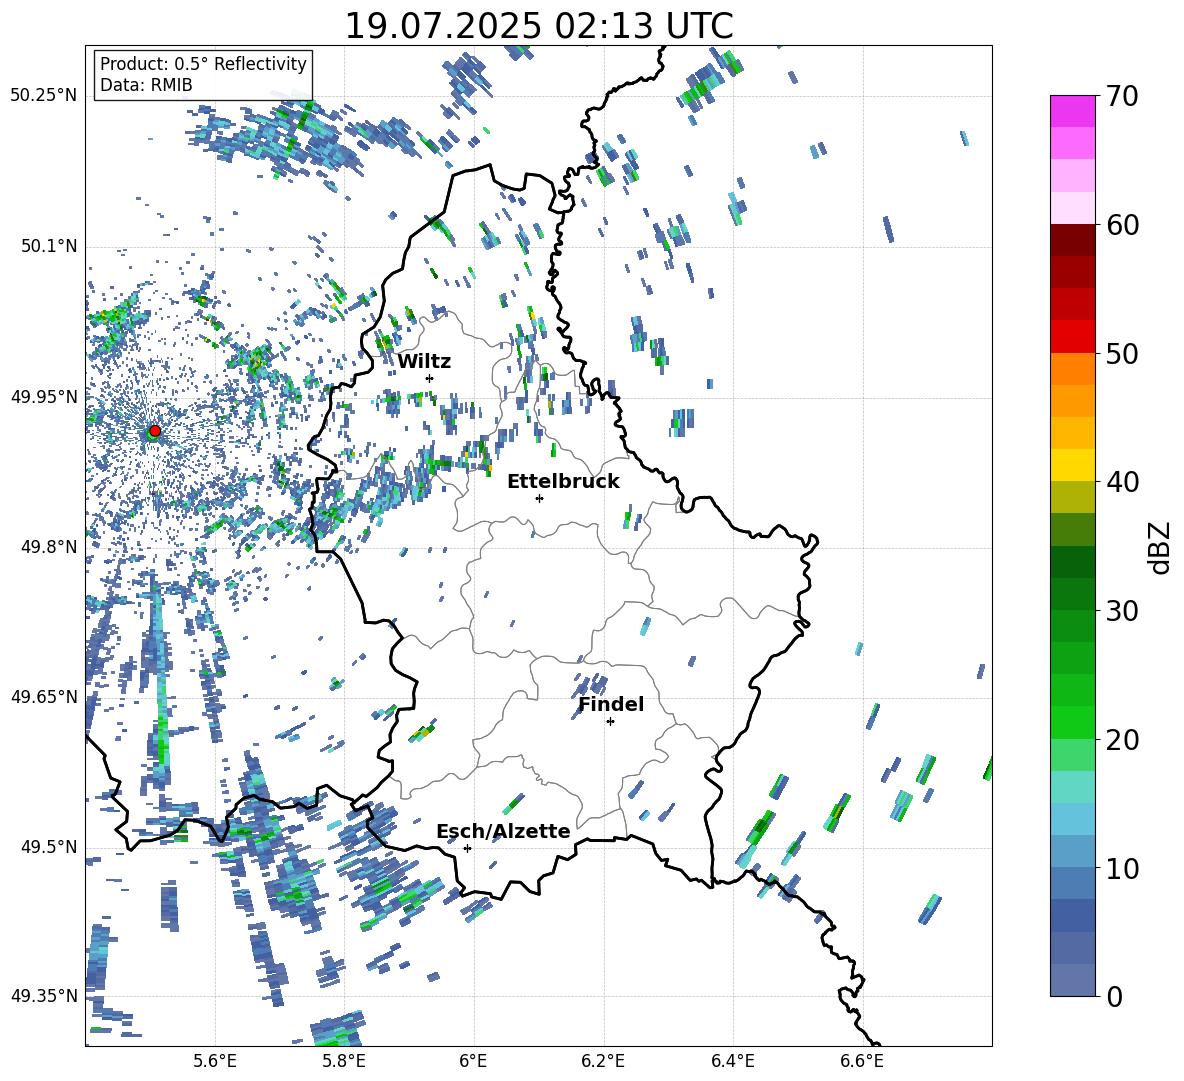The image size is (1184, 1081).
Task: Click the dBZ colorbar label
Action: [x=1161, y=547]
